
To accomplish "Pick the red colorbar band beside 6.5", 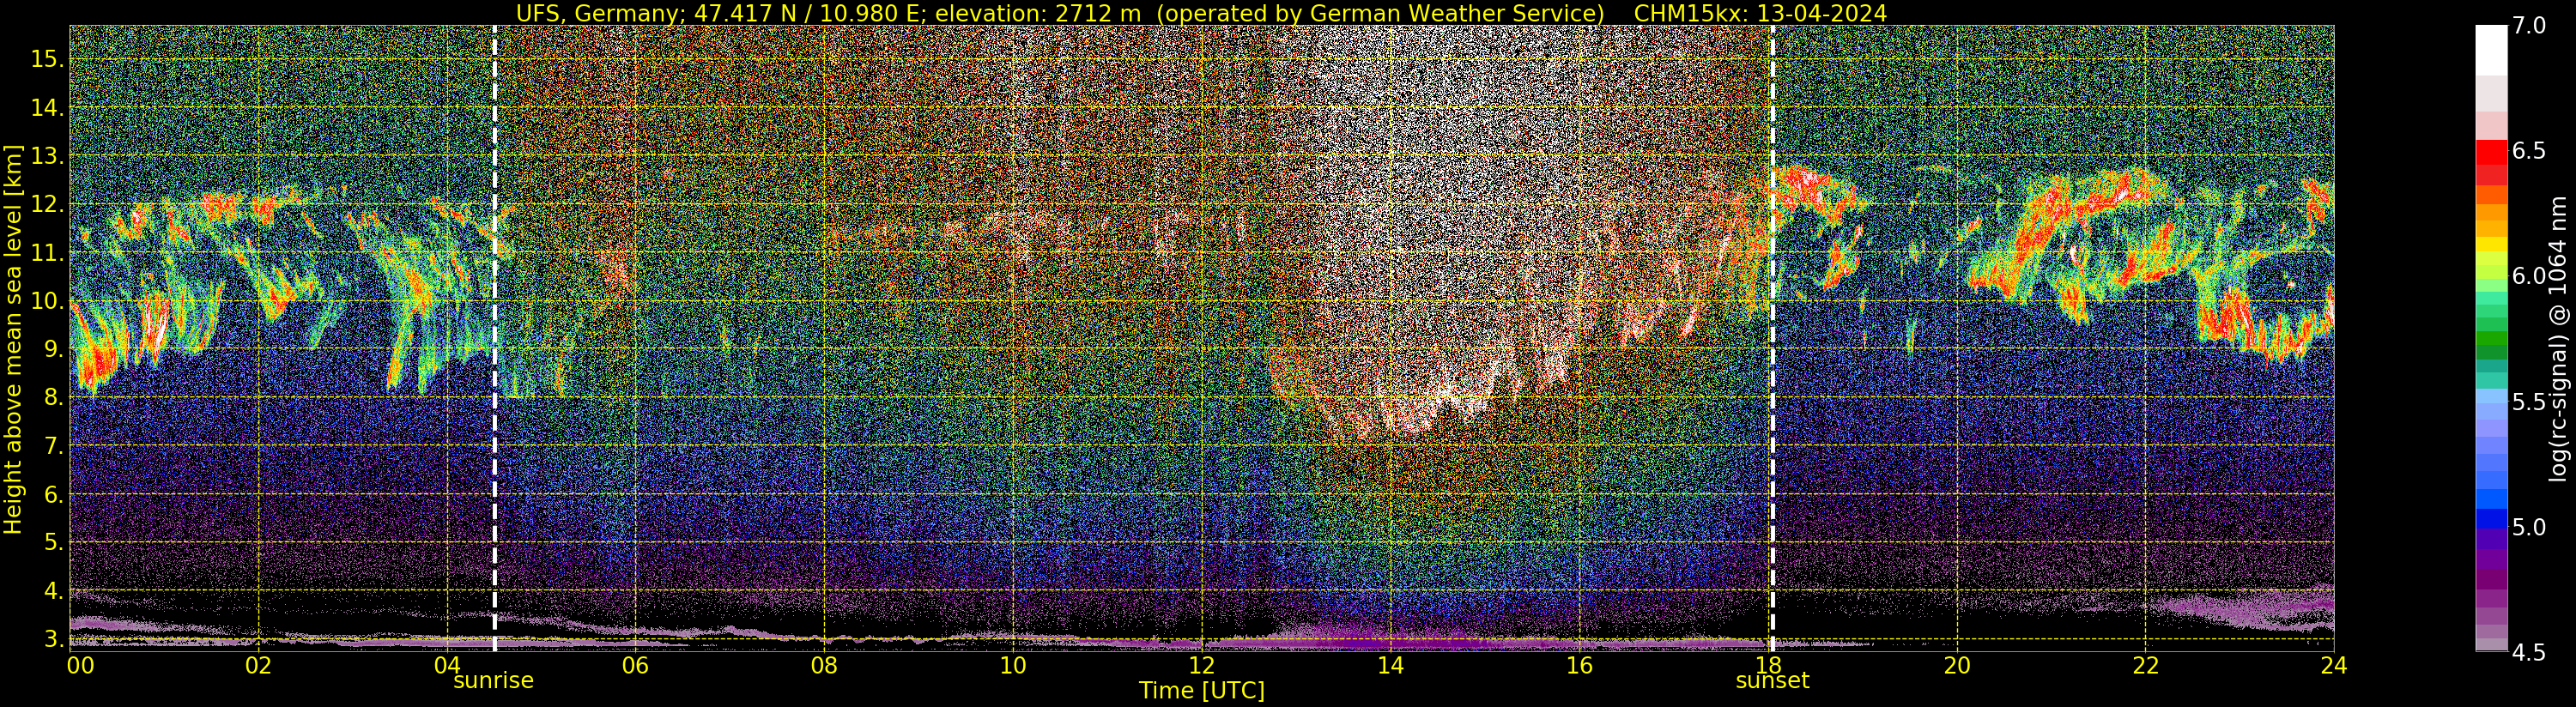I will [2491, 152].
